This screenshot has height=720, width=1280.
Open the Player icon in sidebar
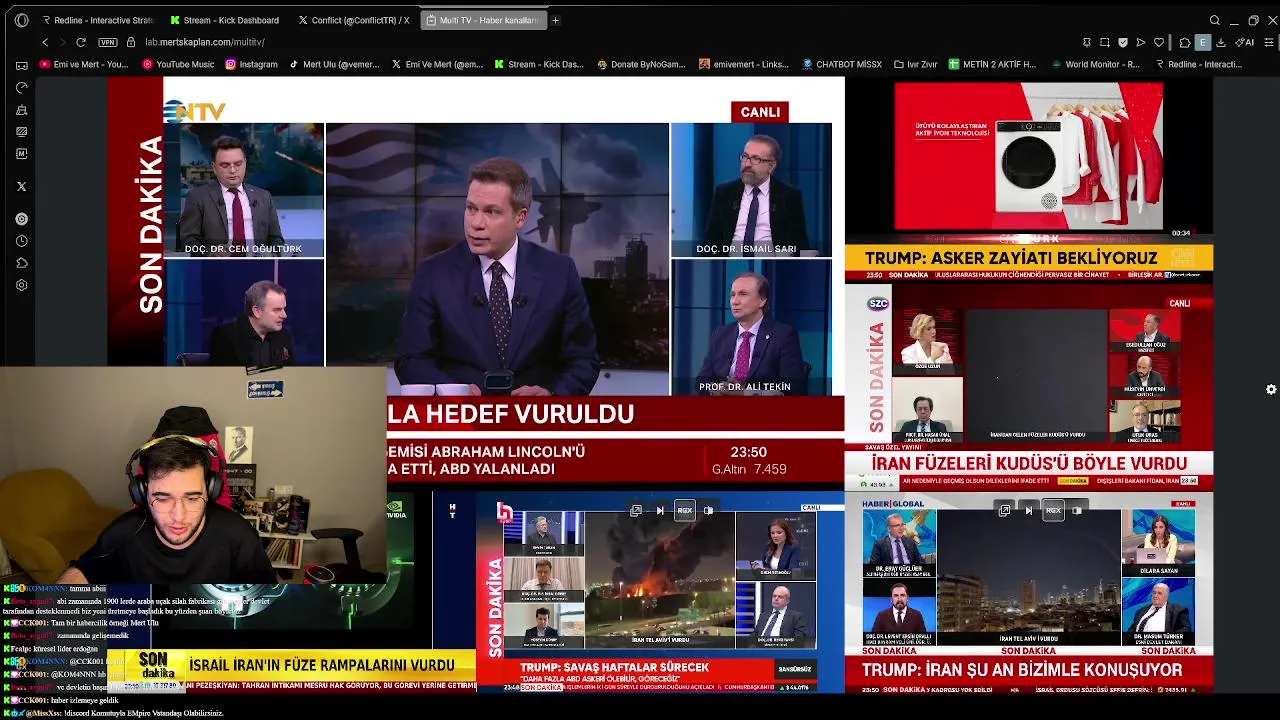[x=22, y=219]
